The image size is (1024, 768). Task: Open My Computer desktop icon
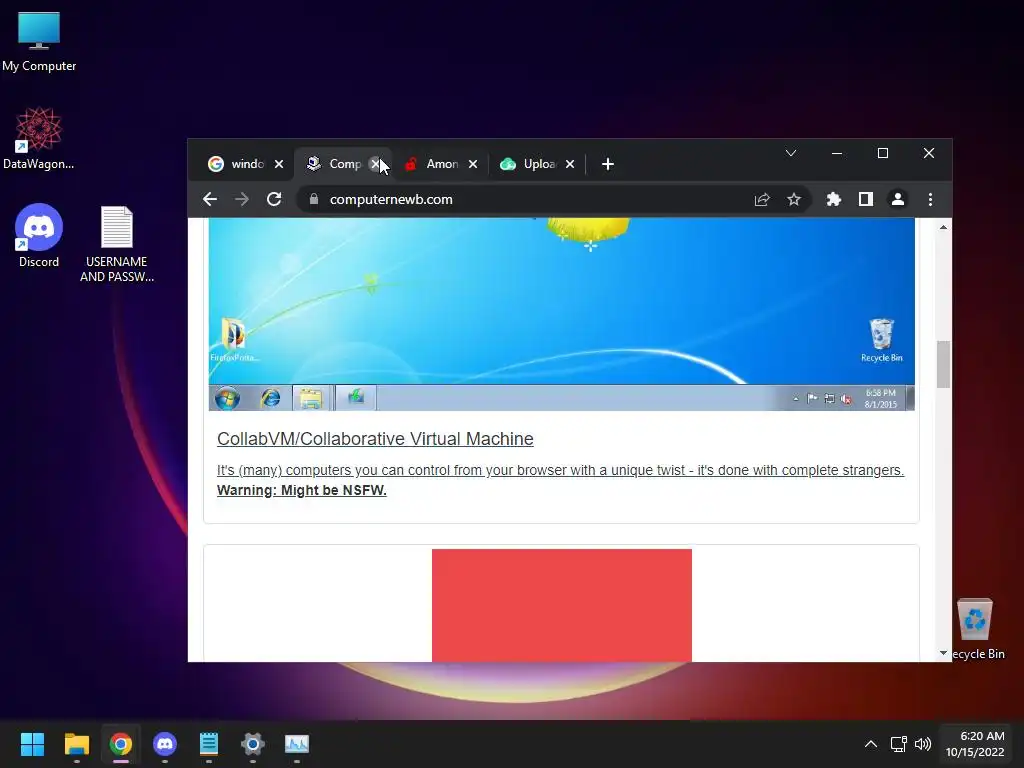click(x=39, y=42)
